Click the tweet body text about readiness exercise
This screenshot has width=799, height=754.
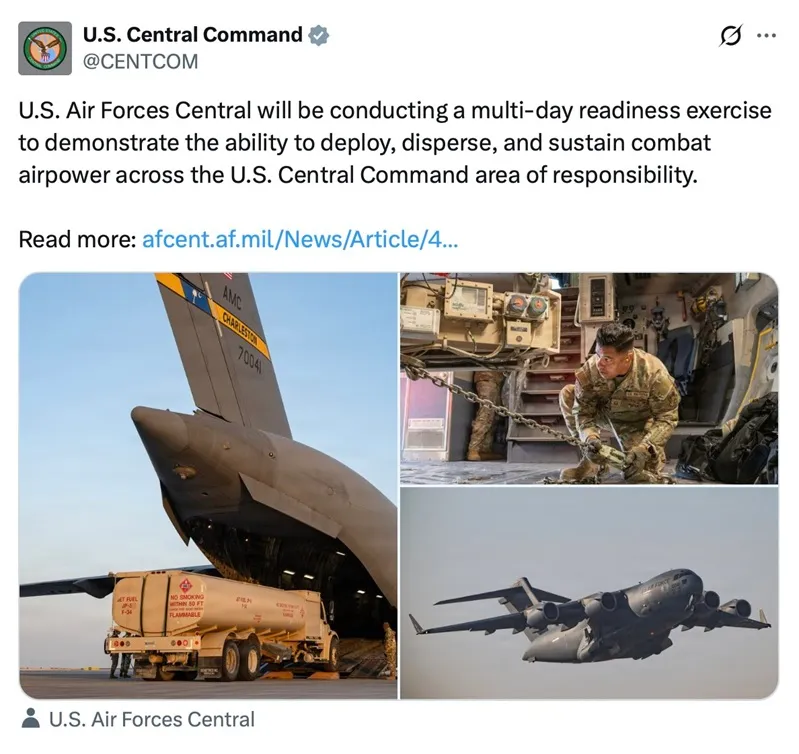pos(395,143)
